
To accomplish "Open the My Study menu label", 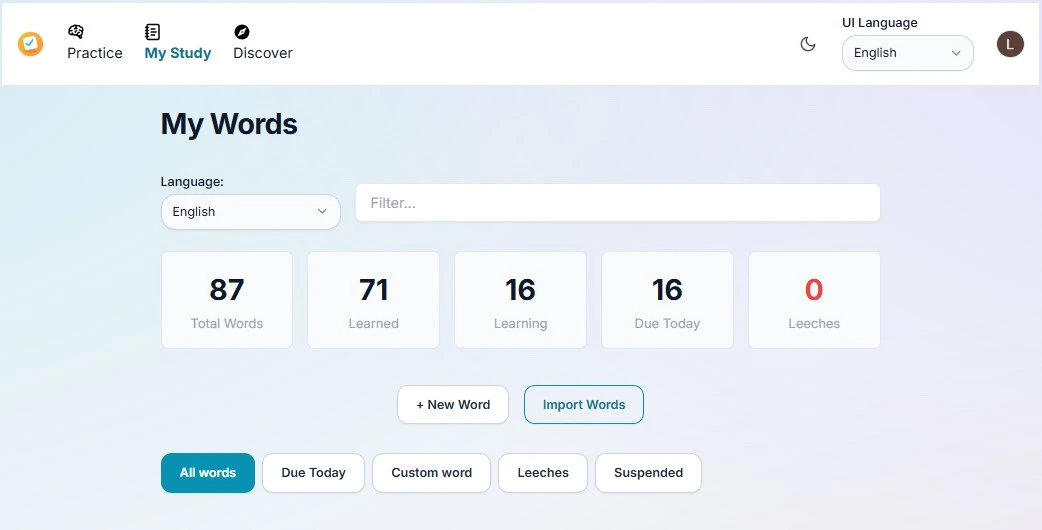I will tap(177, 53).
